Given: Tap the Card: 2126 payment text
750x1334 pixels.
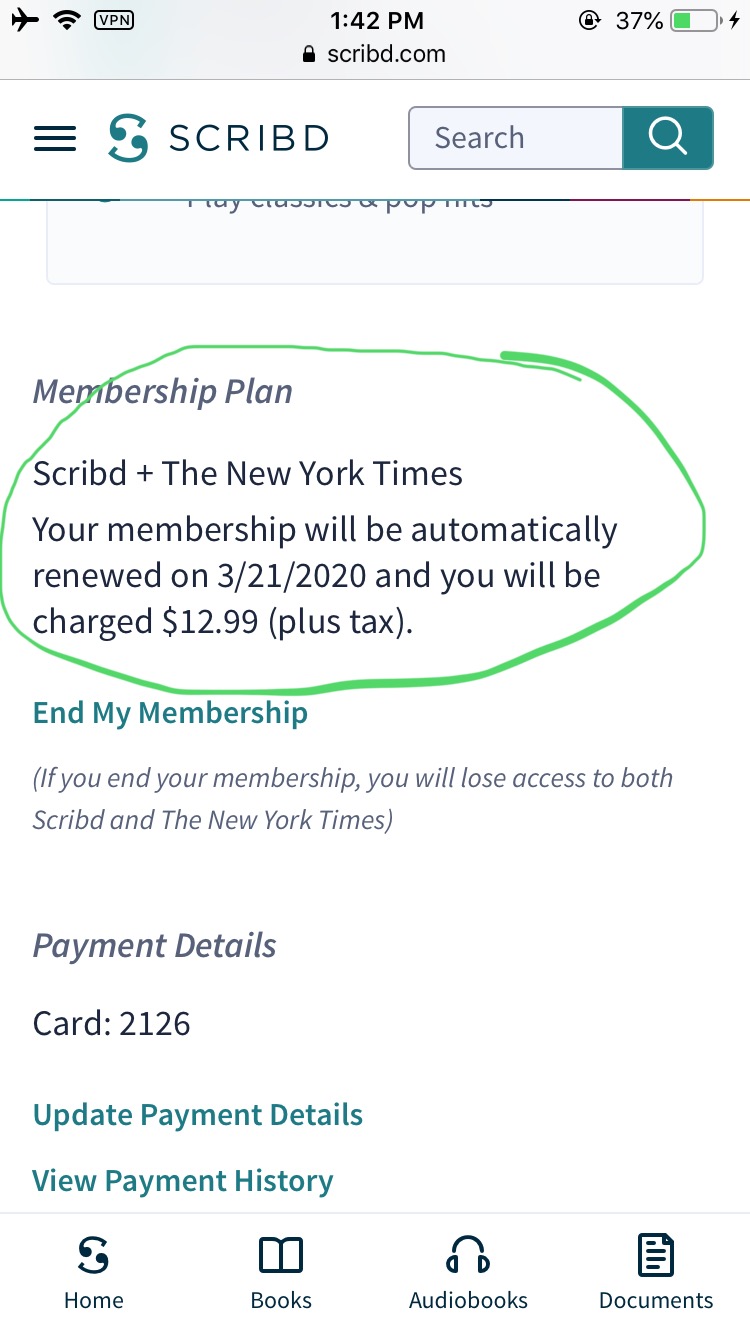Looking at the screenshot, I should coord(111,1023).
